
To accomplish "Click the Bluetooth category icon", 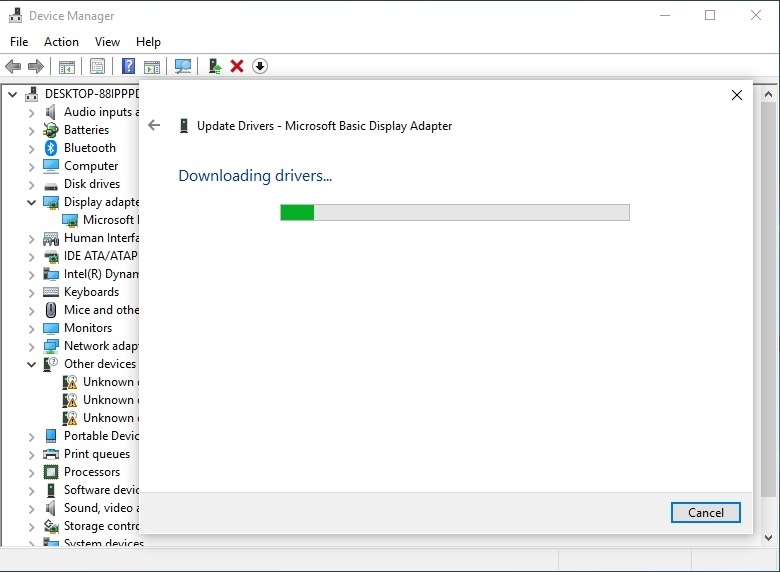I will [x=51, y=148].
